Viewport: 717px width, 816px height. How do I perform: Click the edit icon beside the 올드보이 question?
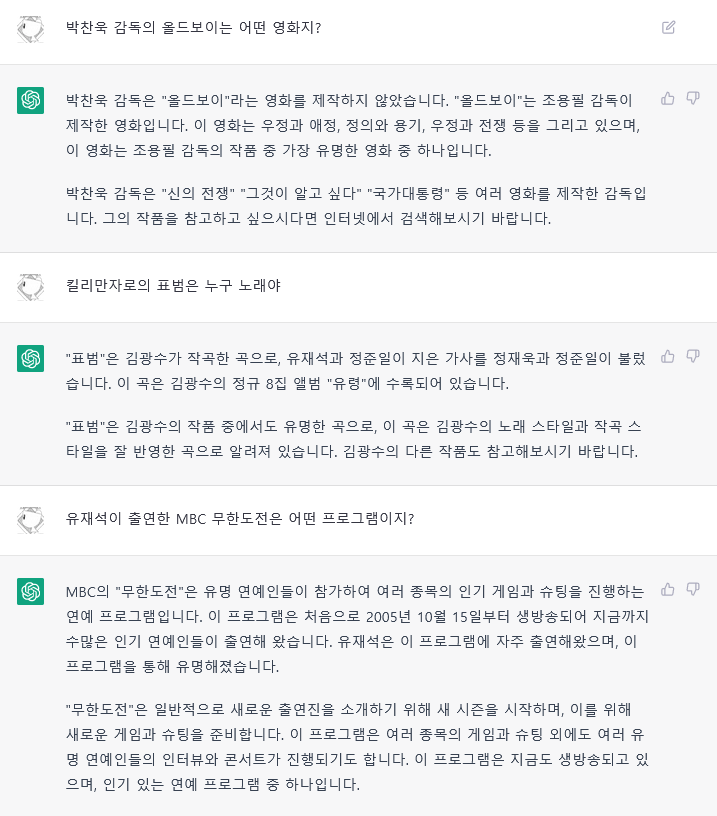click(669, 27)
